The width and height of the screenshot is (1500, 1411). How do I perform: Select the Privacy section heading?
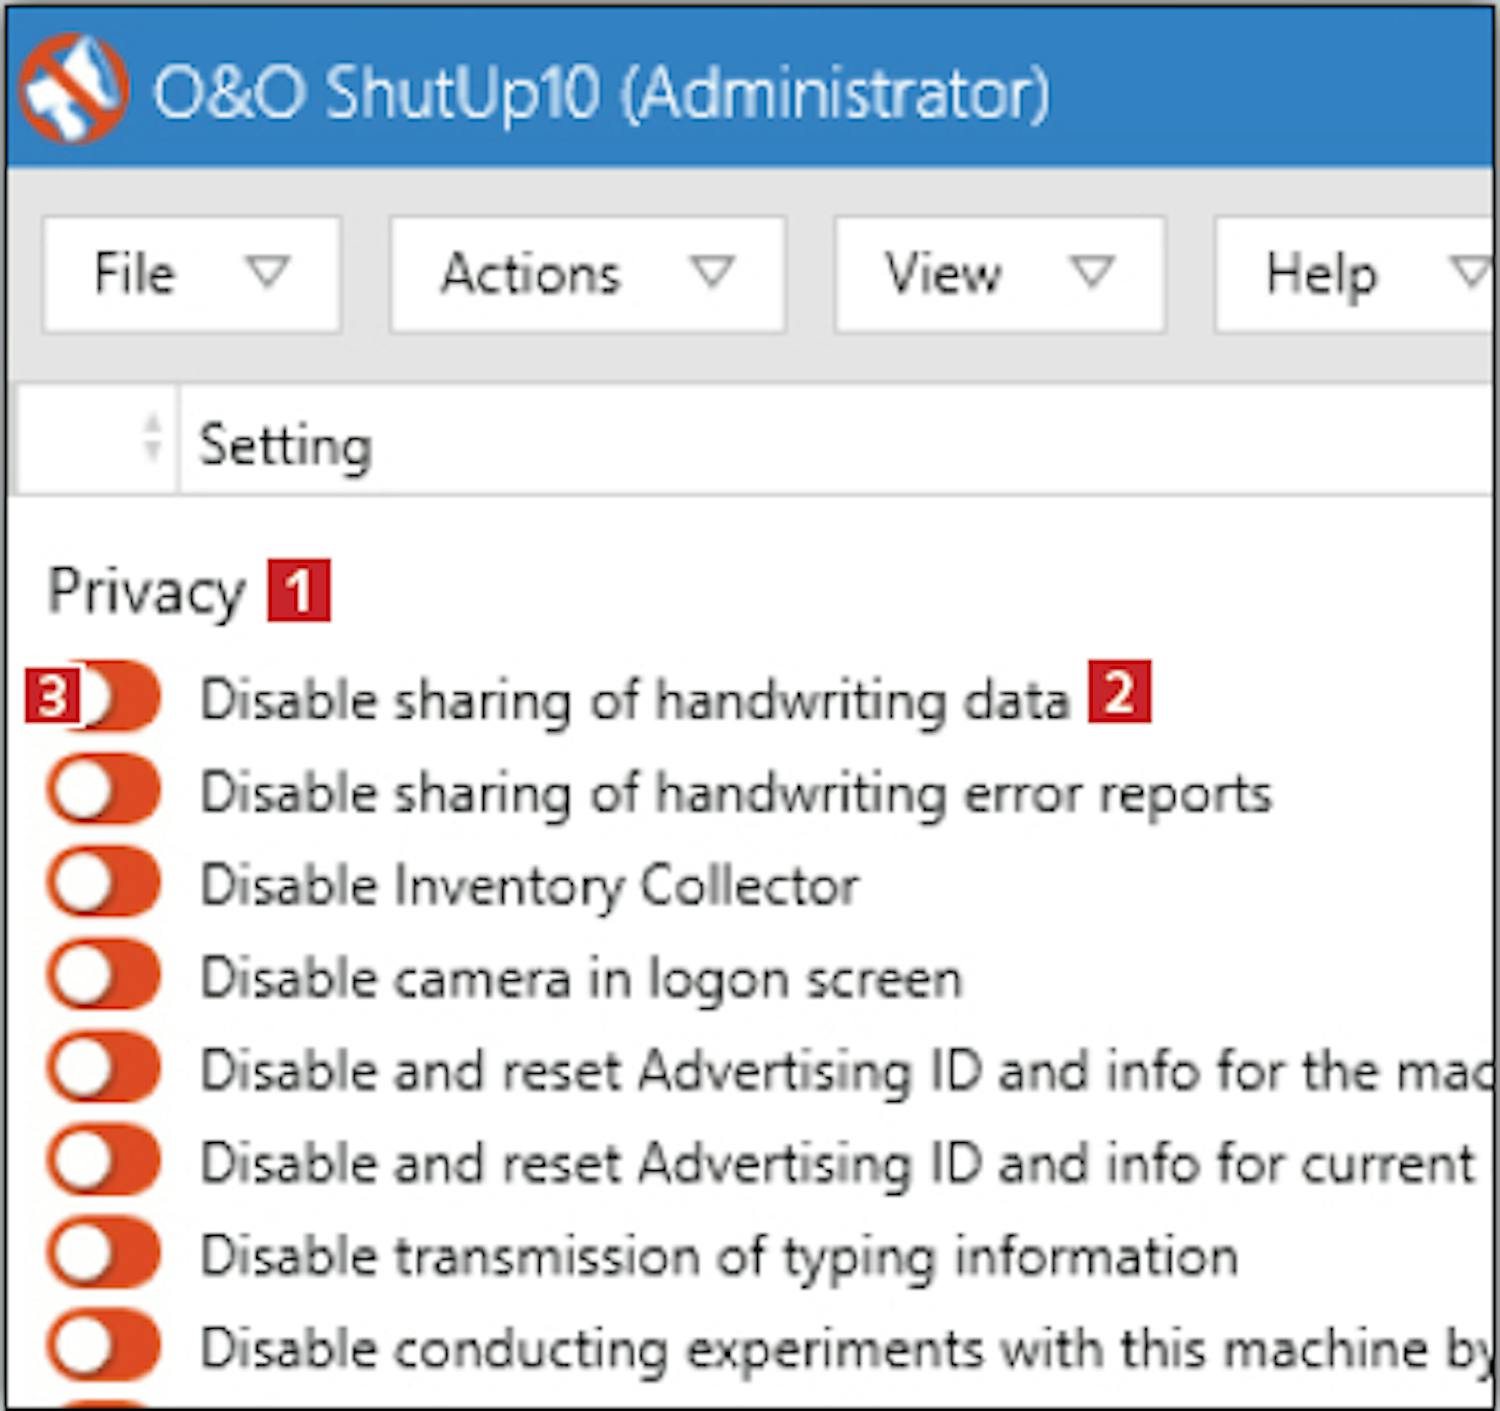click(146, 591)
